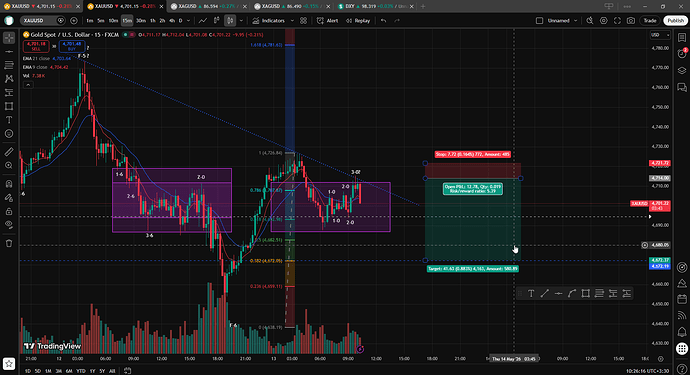This screenshot has height=375, width=690.
Task: Select the All date range
Action: pos(112,371)
